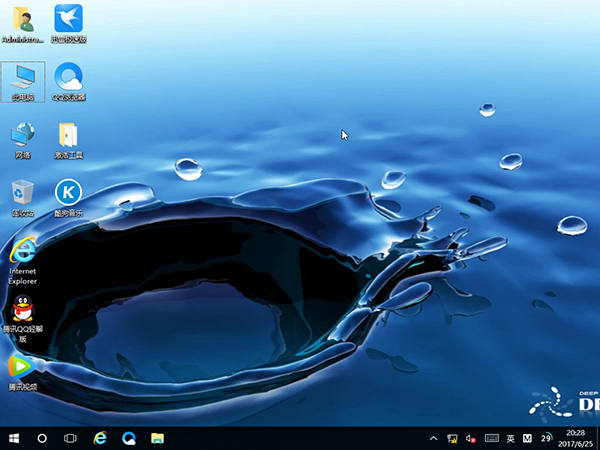Open the clock and date flyout
Image resolution: width=600 pixels, height=450 pixels.
coord(575,438)
